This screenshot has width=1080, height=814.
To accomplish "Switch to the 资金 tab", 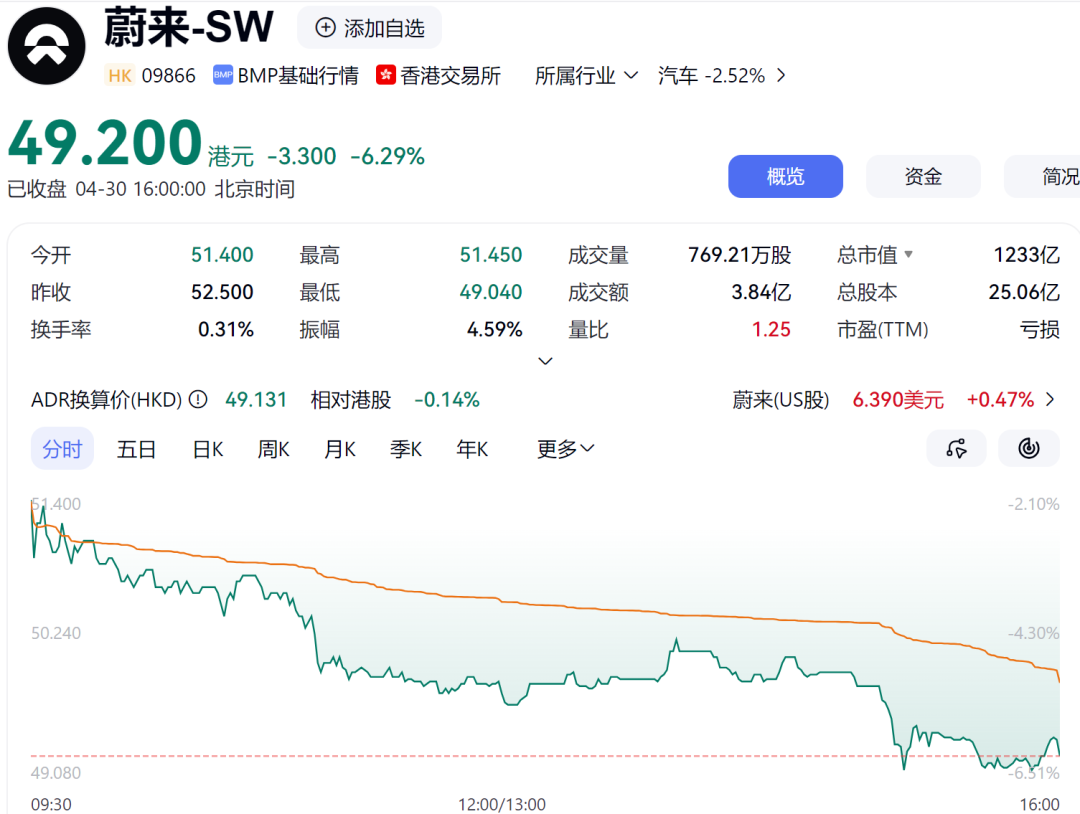I will [x=923, y=176].
